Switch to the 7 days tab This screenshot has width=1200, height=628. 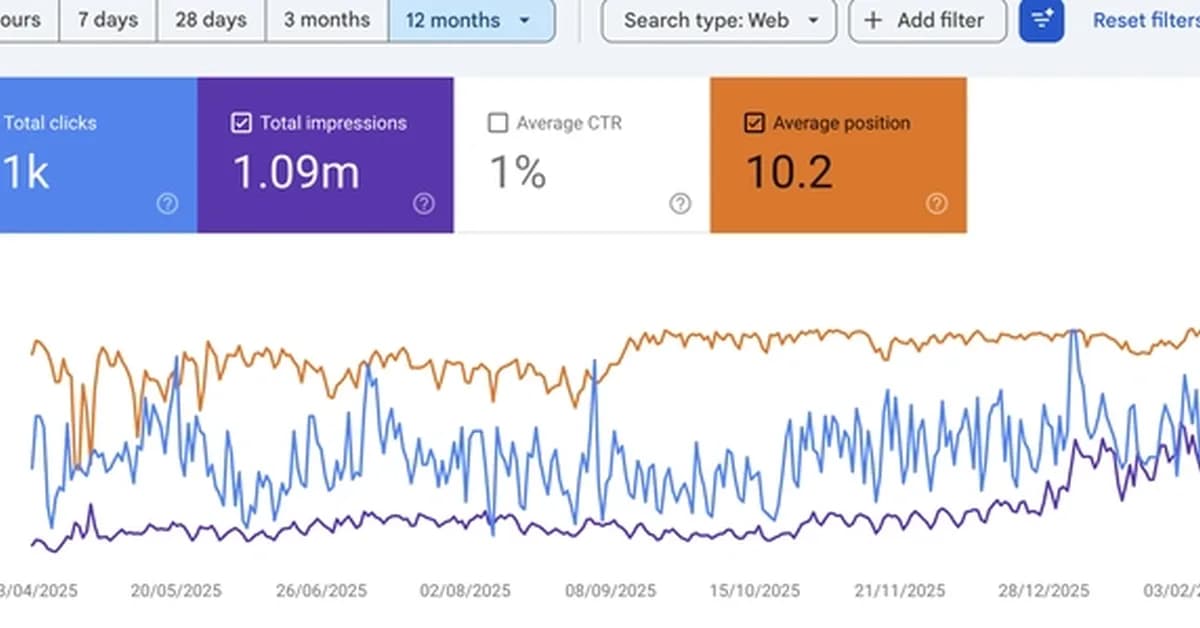coord(107,19)
